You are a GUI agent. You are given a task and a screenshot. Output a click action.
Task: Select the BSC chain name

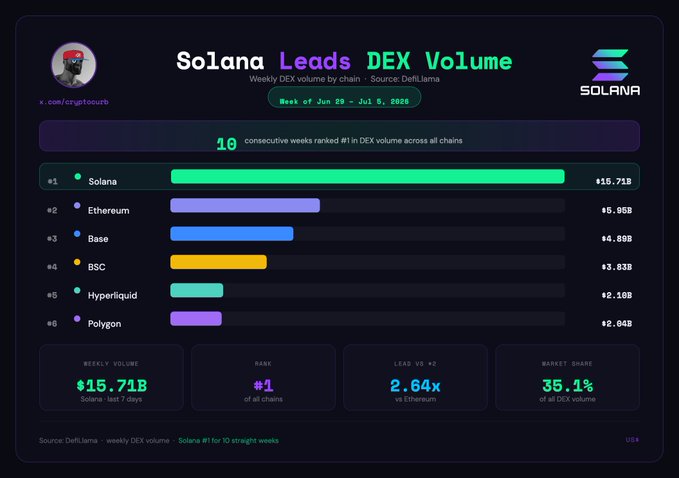(x=97, y=267)
